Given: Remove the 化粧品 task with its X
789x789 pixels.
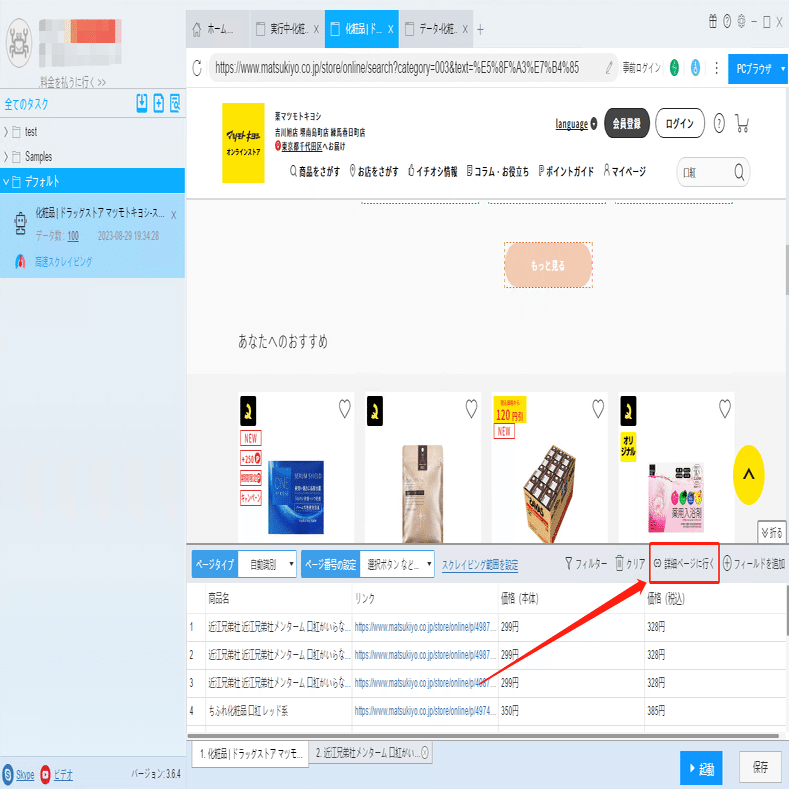Looking at the screenshot, I should point(174,215).
